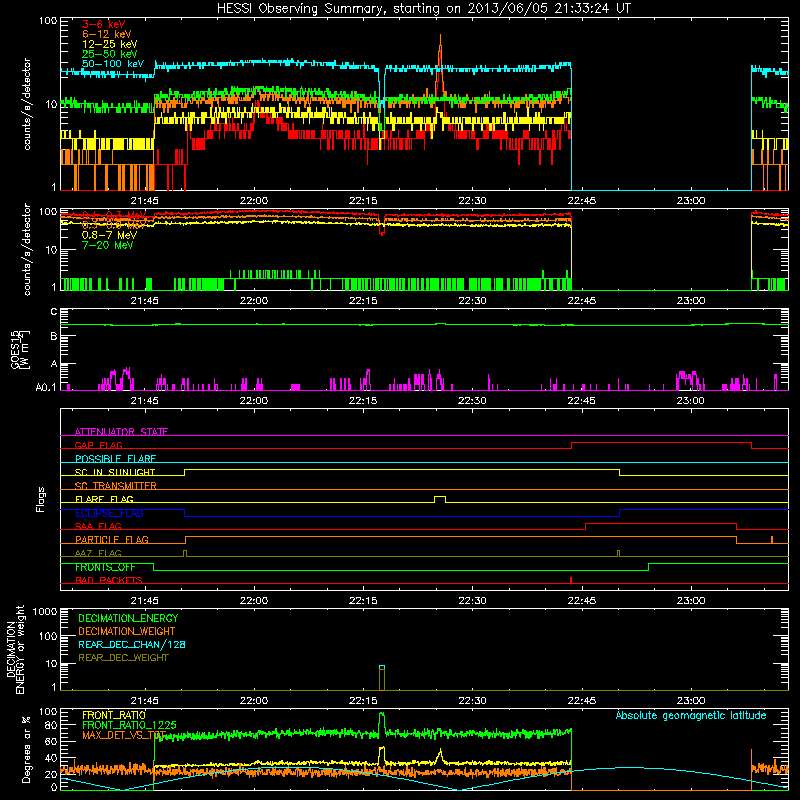Click the PARTICLE_FLAG label
Screen dimensions: 800x800
click(x=112, y=540)
